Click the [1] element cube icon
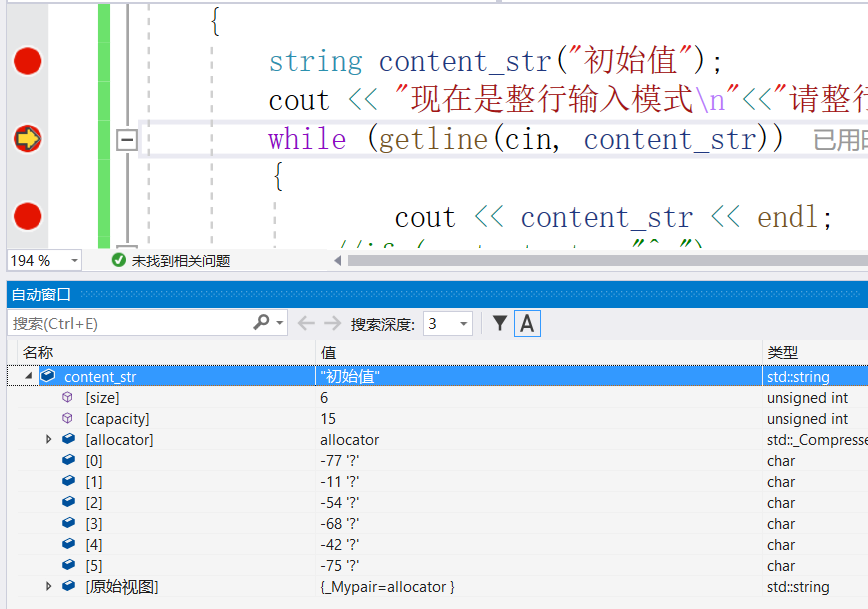 [x=68, y=481]
